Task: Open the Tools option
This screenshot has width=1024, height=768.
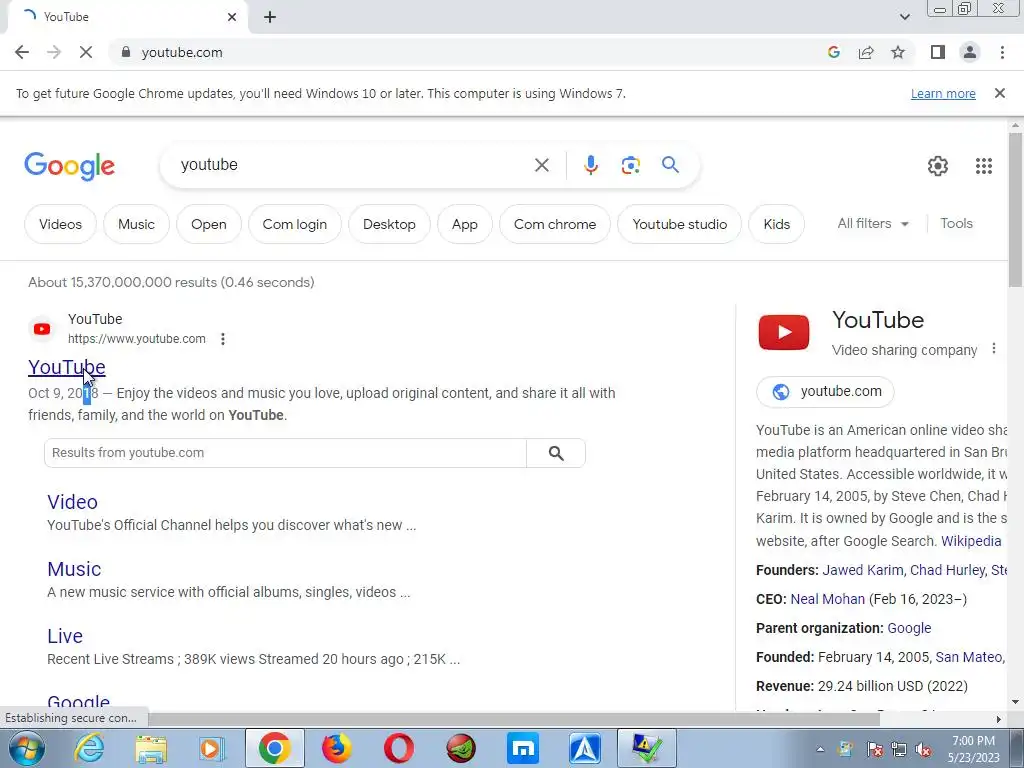Action: tap(956, 223)
